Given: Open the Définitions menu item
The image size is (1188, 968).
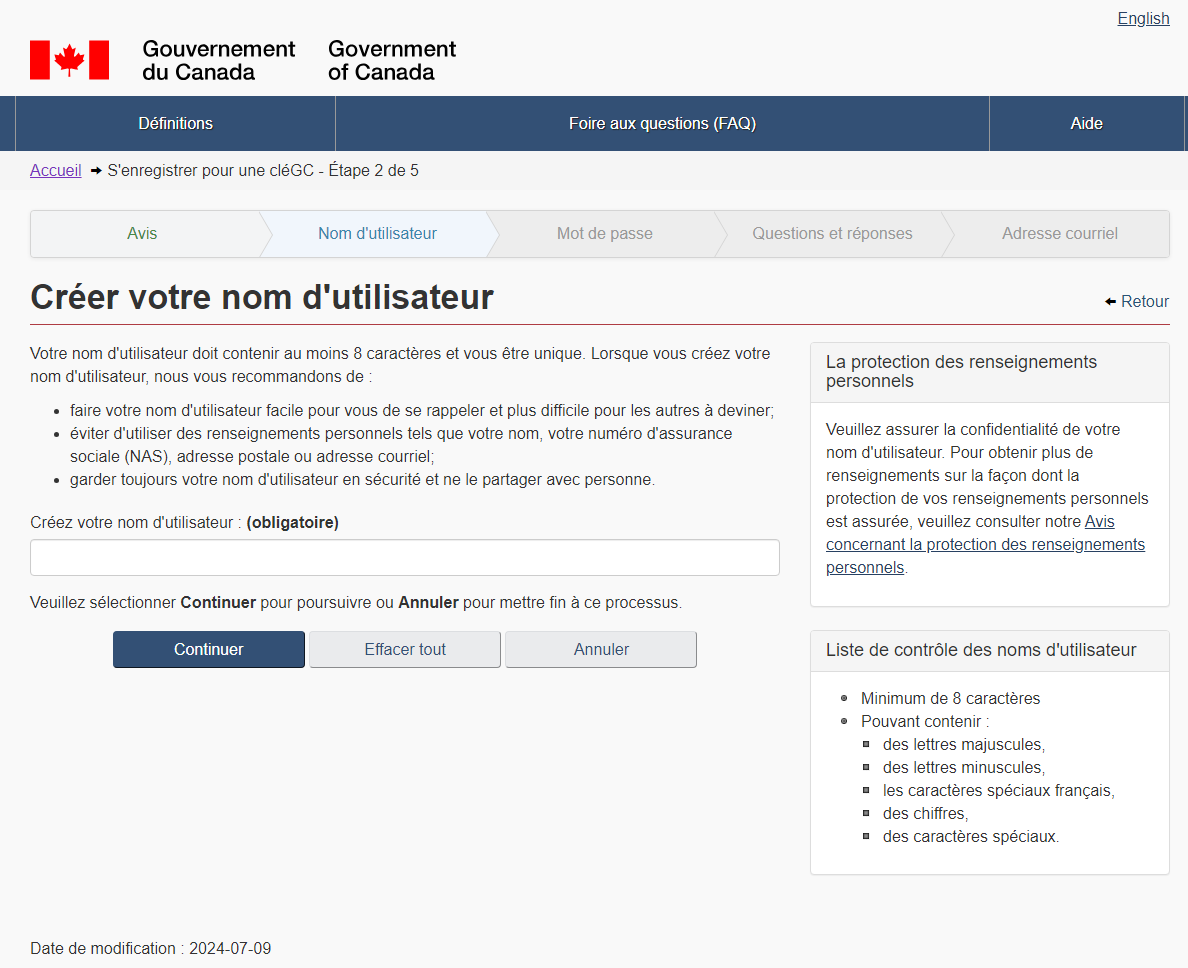Looking at the screenshot, I should click(x=175, y=124).
